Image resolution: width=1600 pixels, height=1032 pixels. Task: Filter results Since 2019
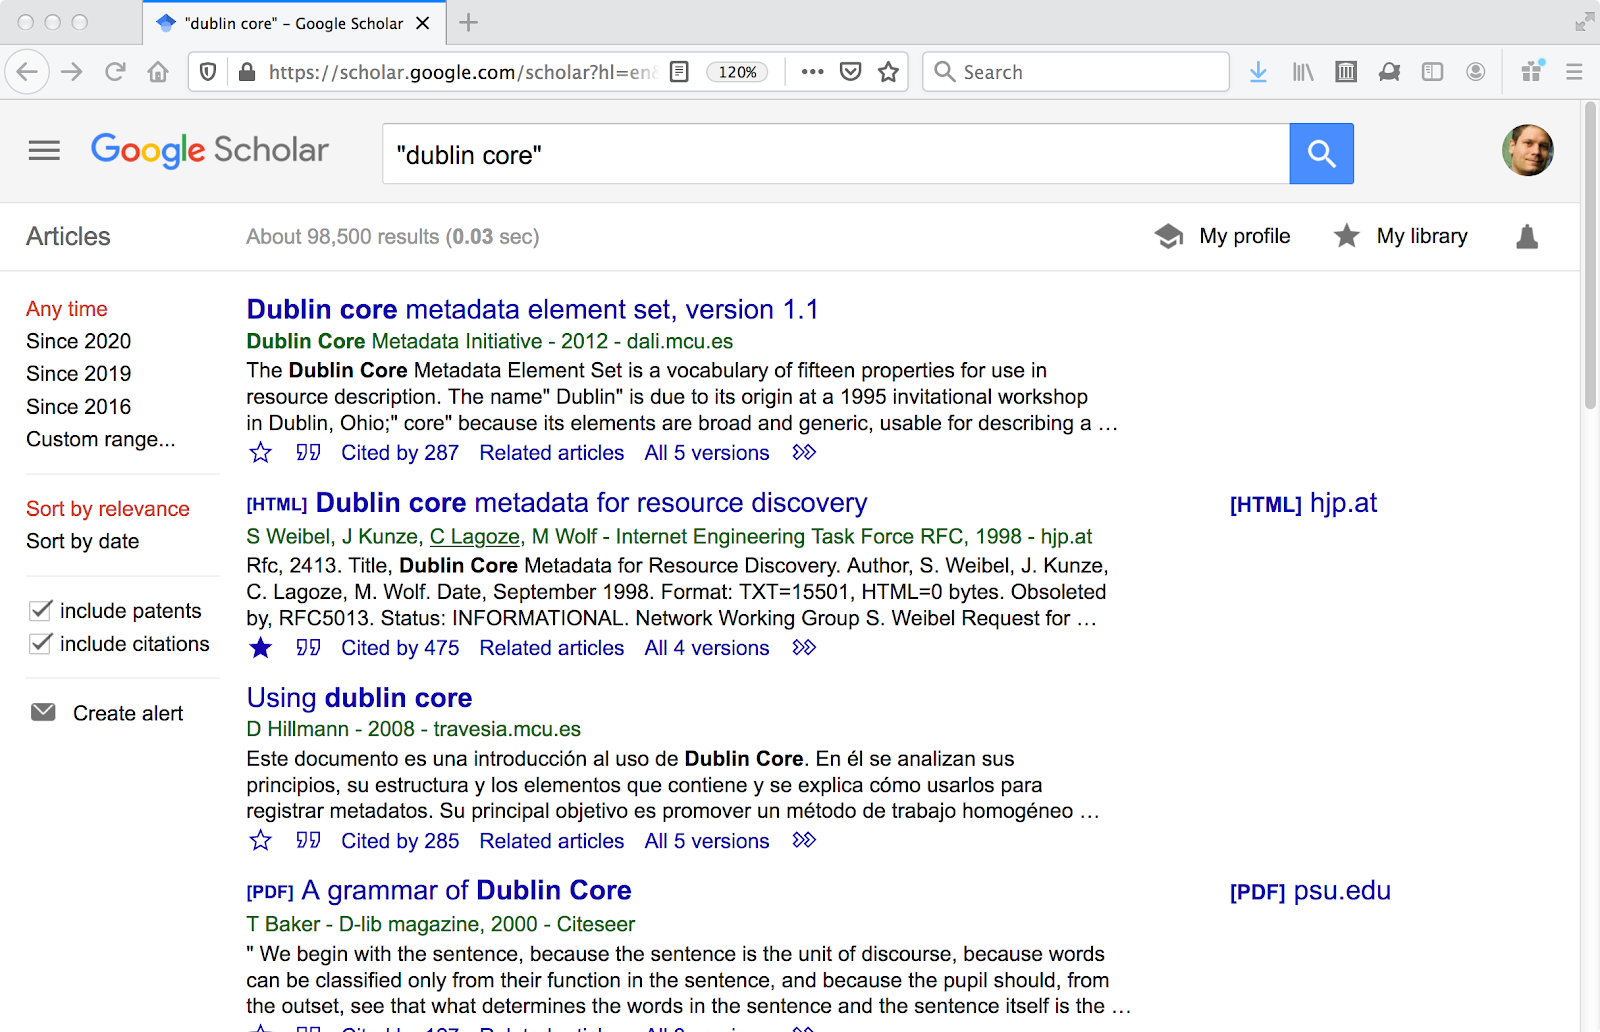79,373
